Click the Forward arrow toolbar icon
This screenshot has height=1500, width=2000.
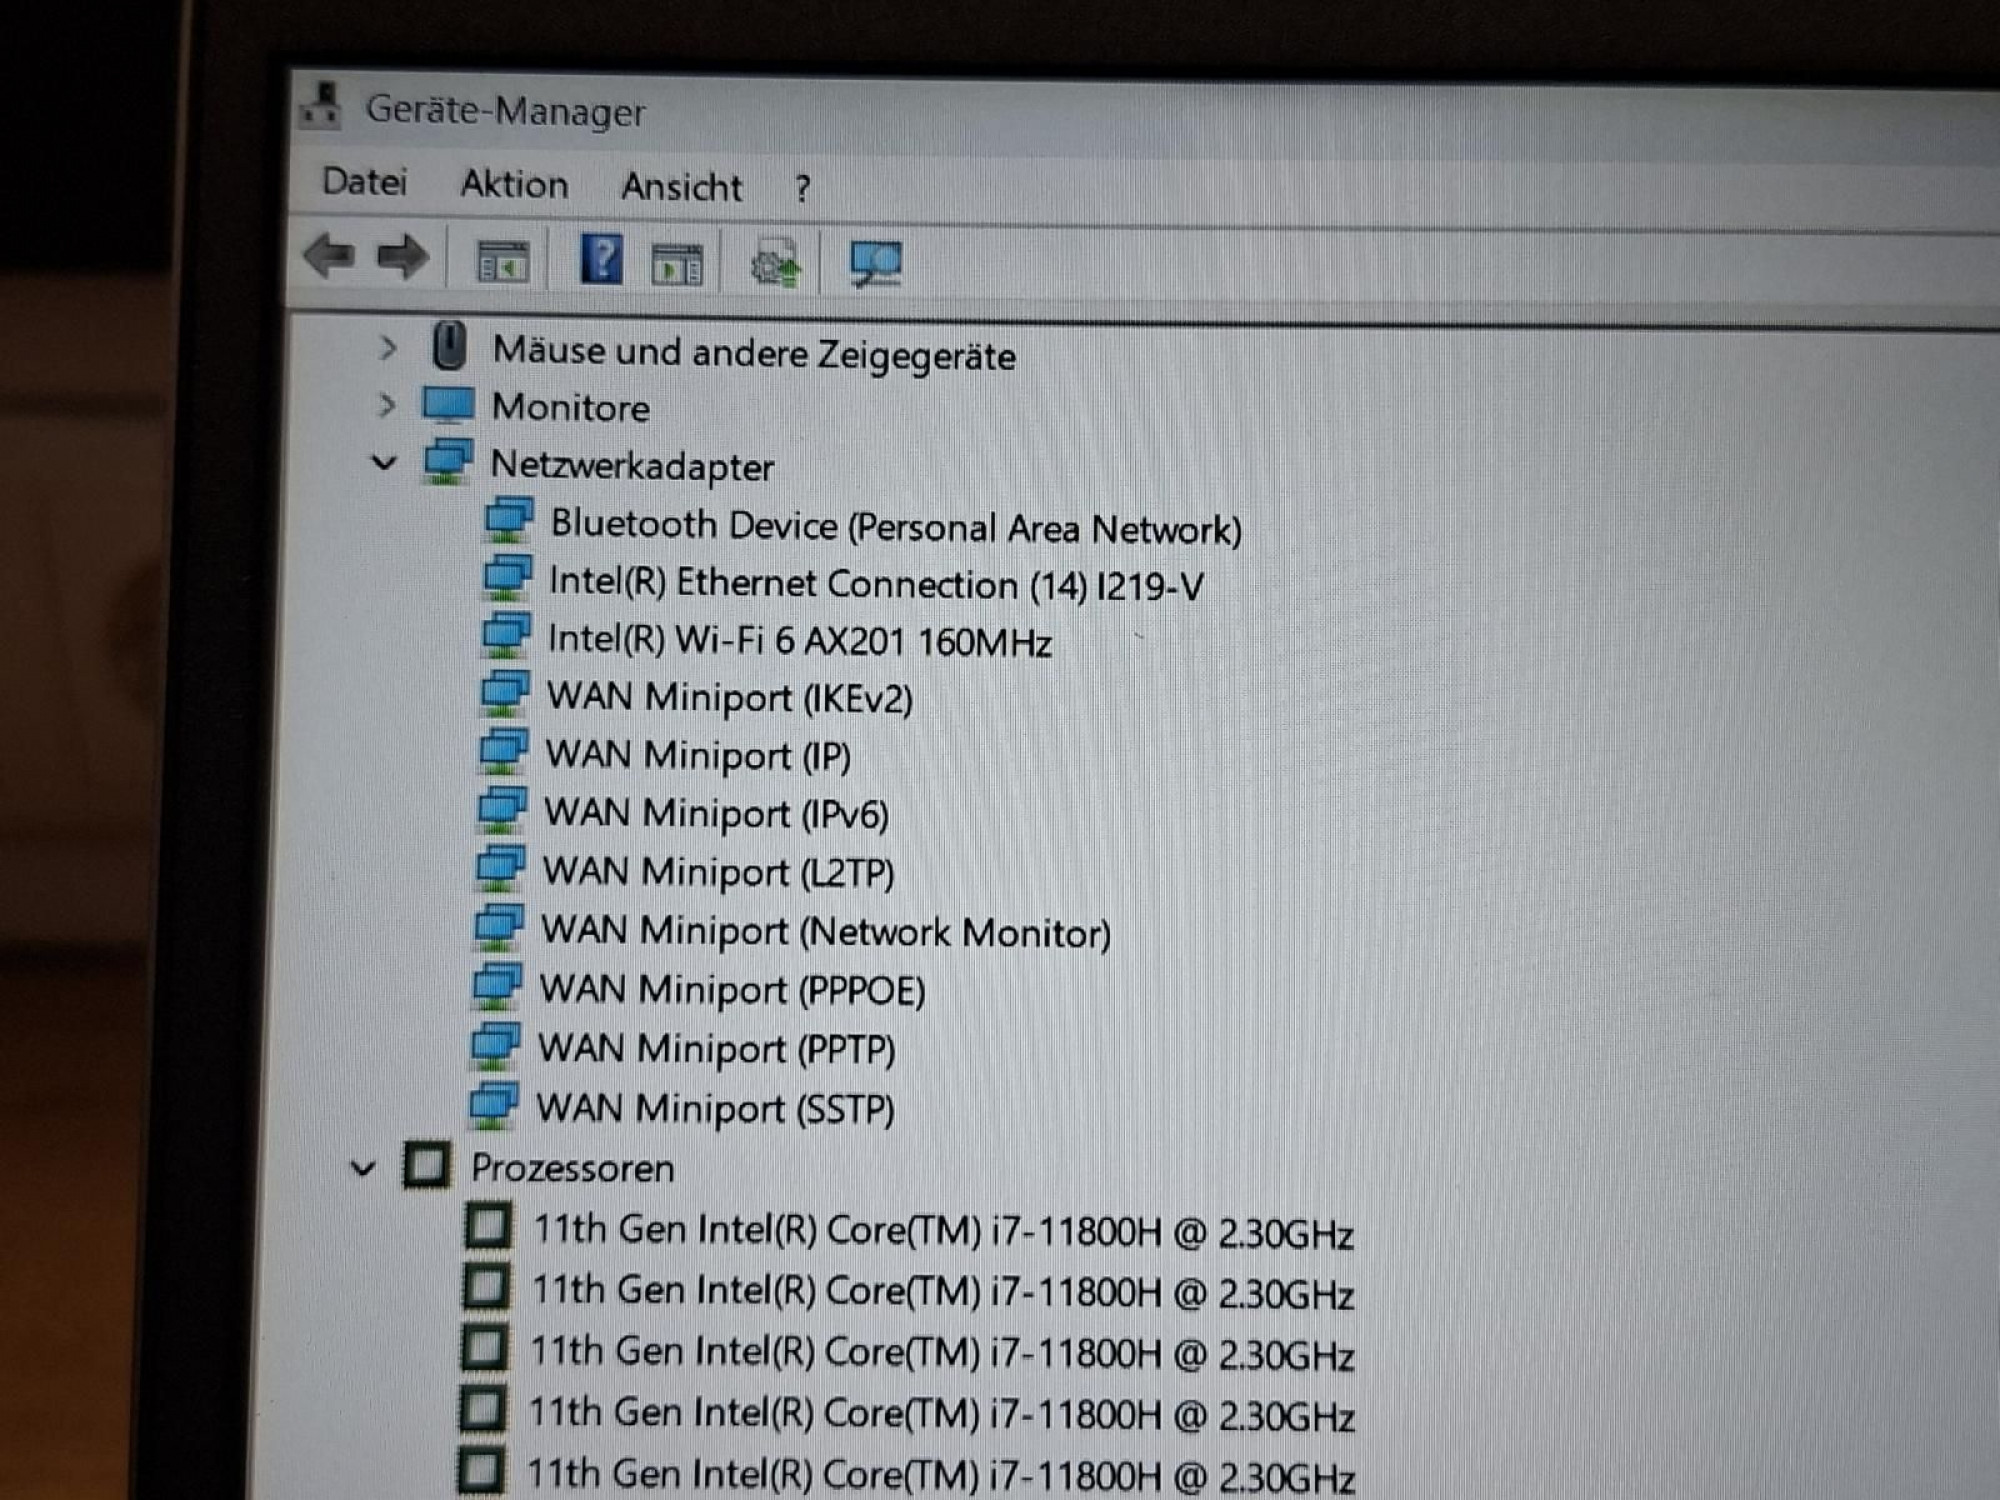[403, 257]
